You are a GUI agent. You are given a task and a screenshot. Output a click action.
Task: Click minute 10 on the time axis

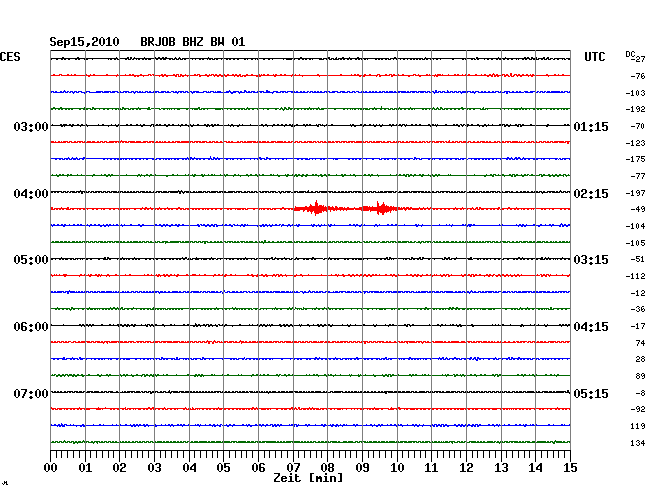click(x=397, y=468)
